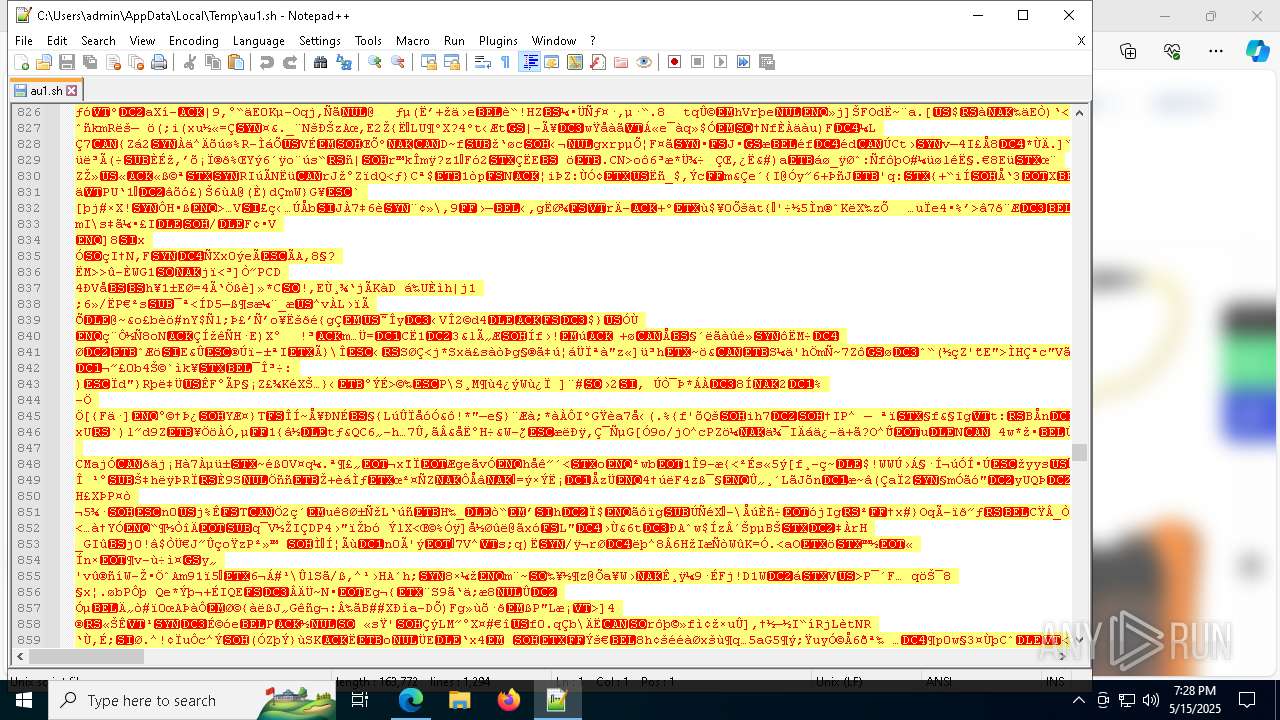
Task: Open the Settings menu
Action: [x=320, y=41]
